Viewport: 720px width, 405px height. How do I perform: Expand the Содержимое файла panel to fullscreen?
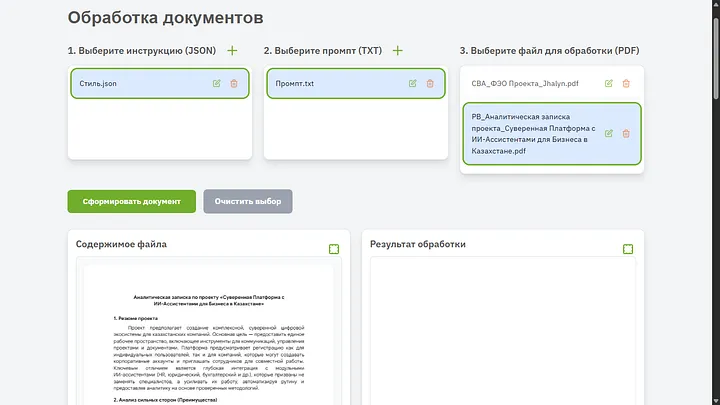pyautogui.click(x=334, y=249)
